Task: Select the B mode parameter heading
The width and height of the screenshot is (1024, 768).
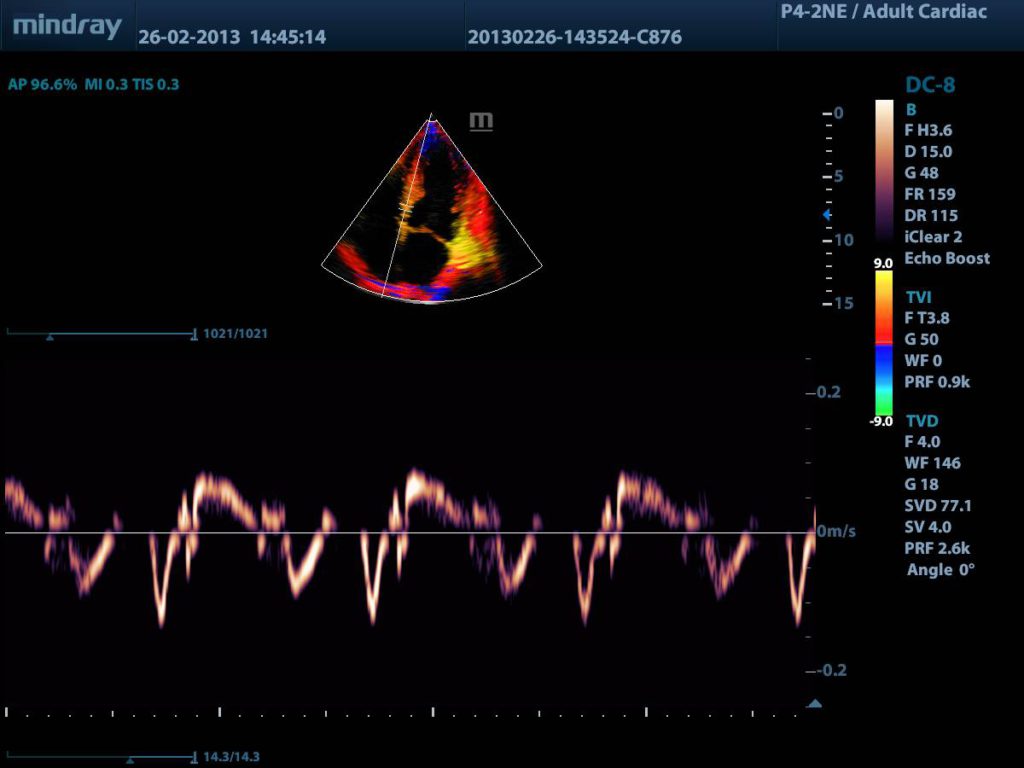Action: pyautogui.click(x=910, y=109)
